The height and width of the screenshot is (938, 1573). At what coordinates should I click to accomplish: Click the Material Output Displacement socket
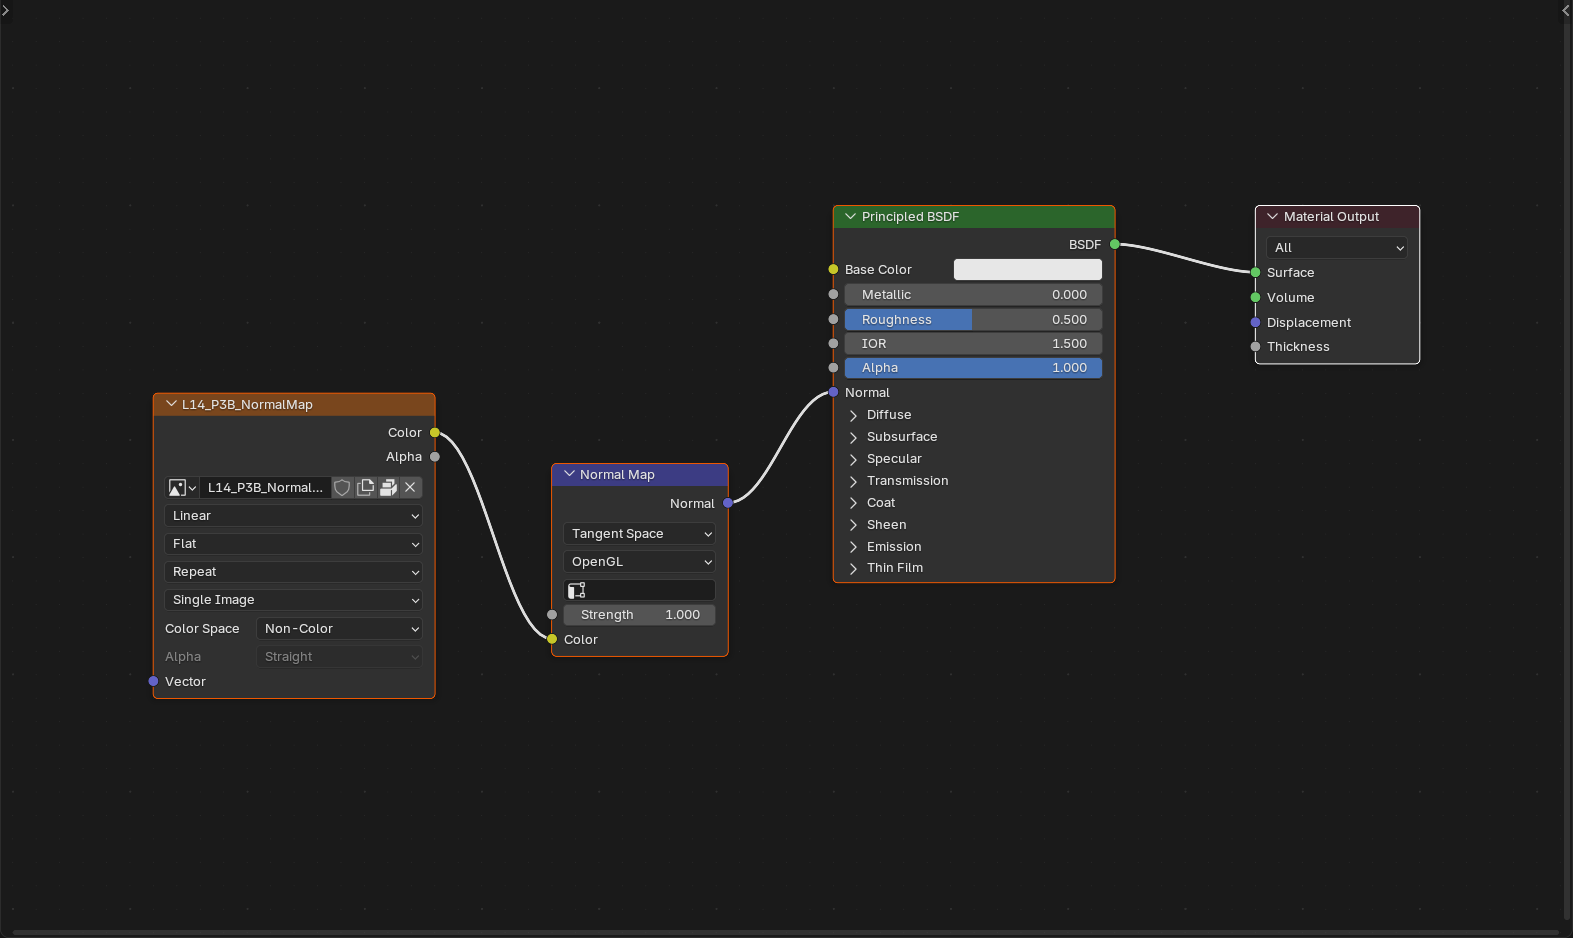pos(1255,322)
